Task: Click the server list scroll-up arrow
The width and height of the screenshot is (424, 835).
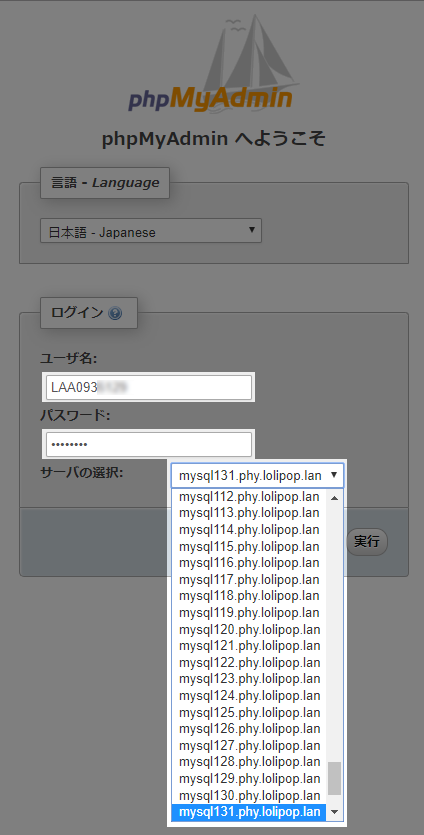Action: pyautogui.click(x=335, y=498)
